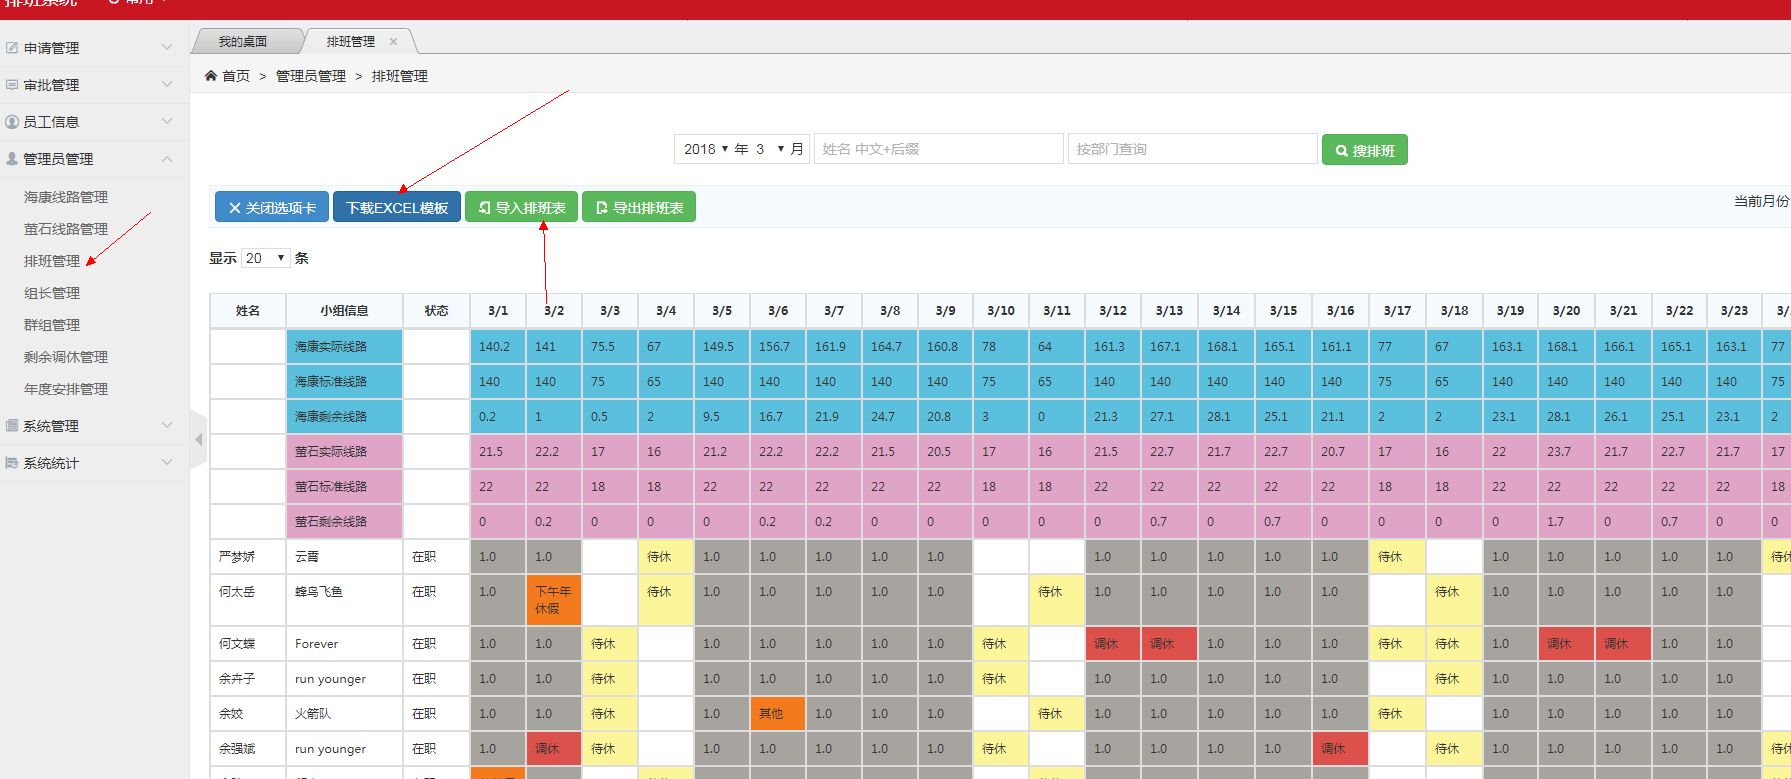
Task: Click the 3/23 date column header
Action: [1734, 311]
